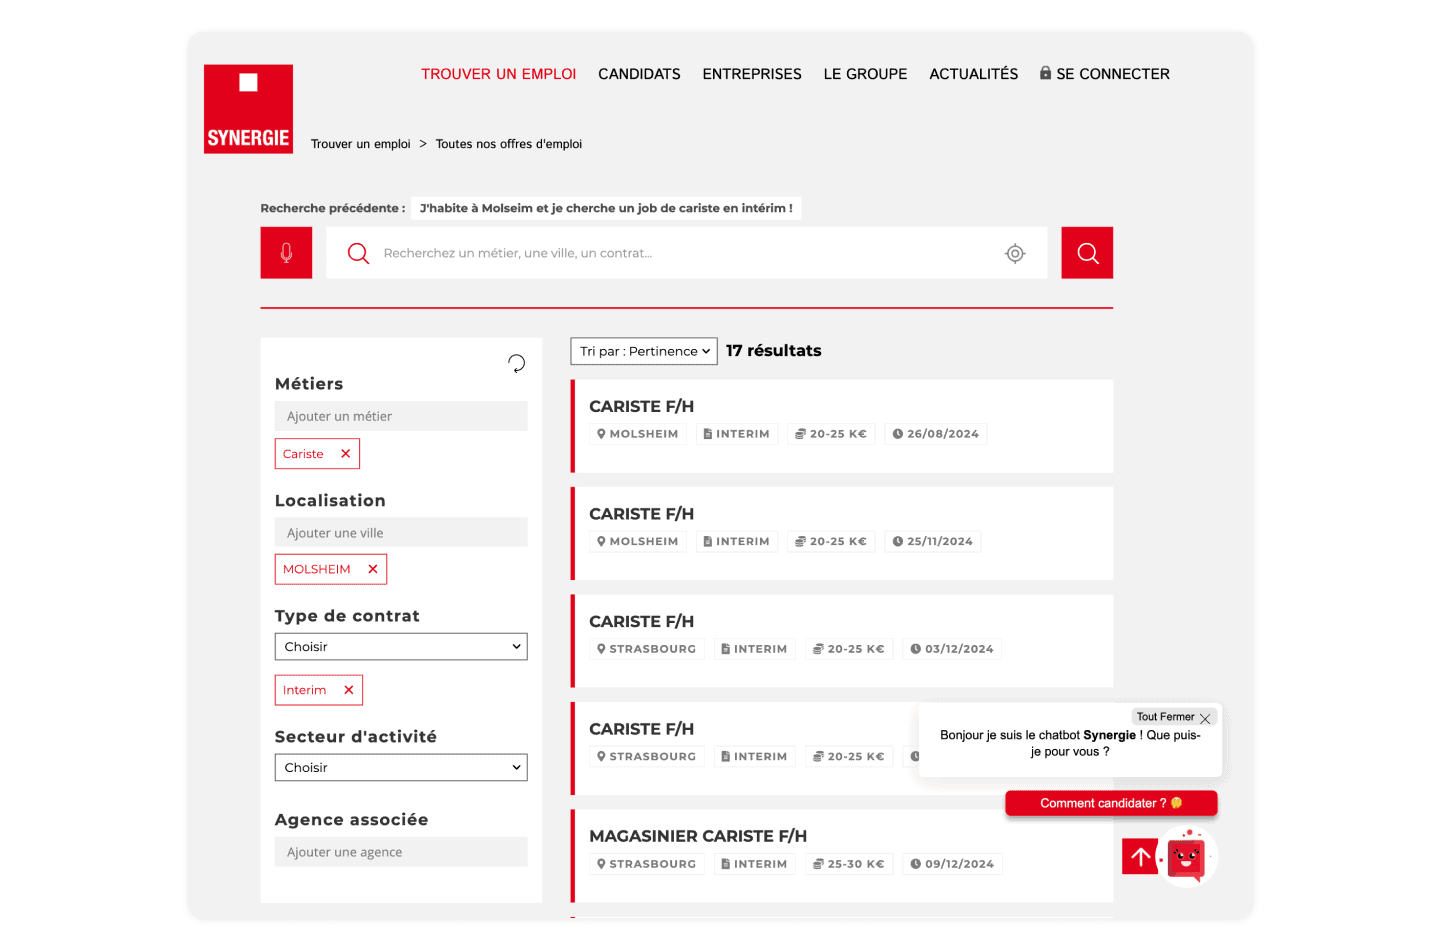Remove the MOLSHEIM location filter tag
The image size is (1440, 950).
click(372, 570)
